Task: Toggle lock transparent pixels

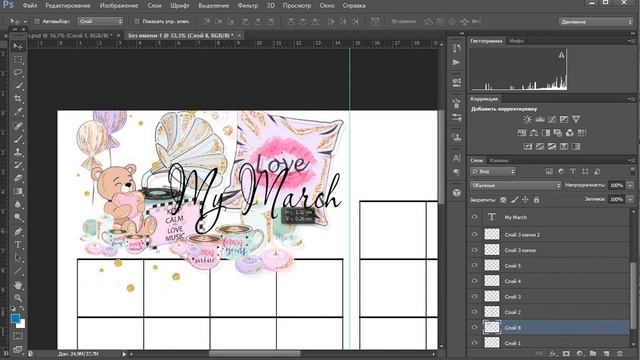Action: [x=503, y=200]
